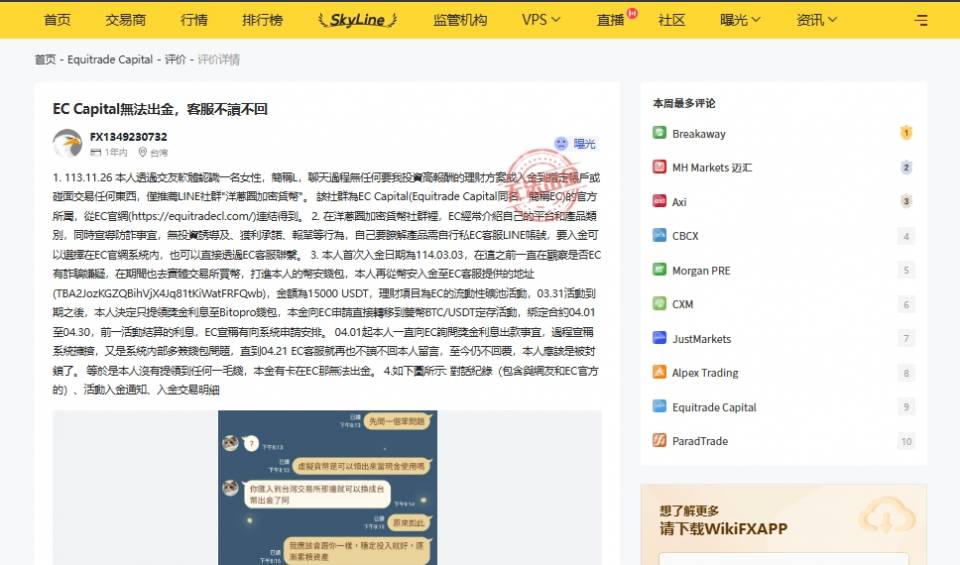Expand the 资讯 dropdown in navbar

click(816, 20)
